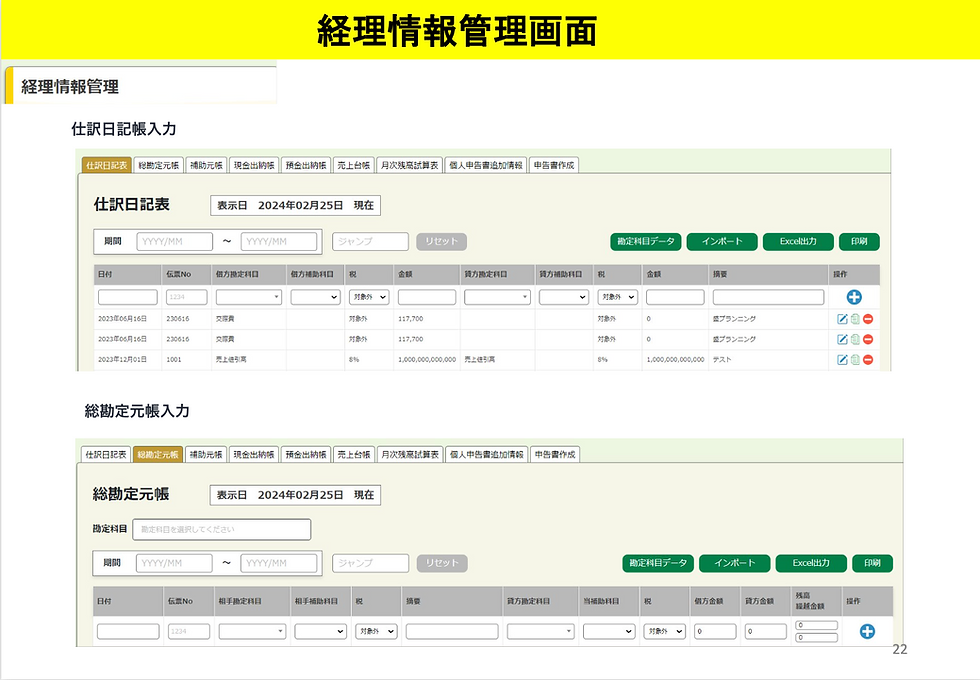Image resolution: width=980 pixels, height=680 pixels.
Task: Open the 貸方補助科目 dropdown in 仕訳日記表
Action: click(564, 297)
